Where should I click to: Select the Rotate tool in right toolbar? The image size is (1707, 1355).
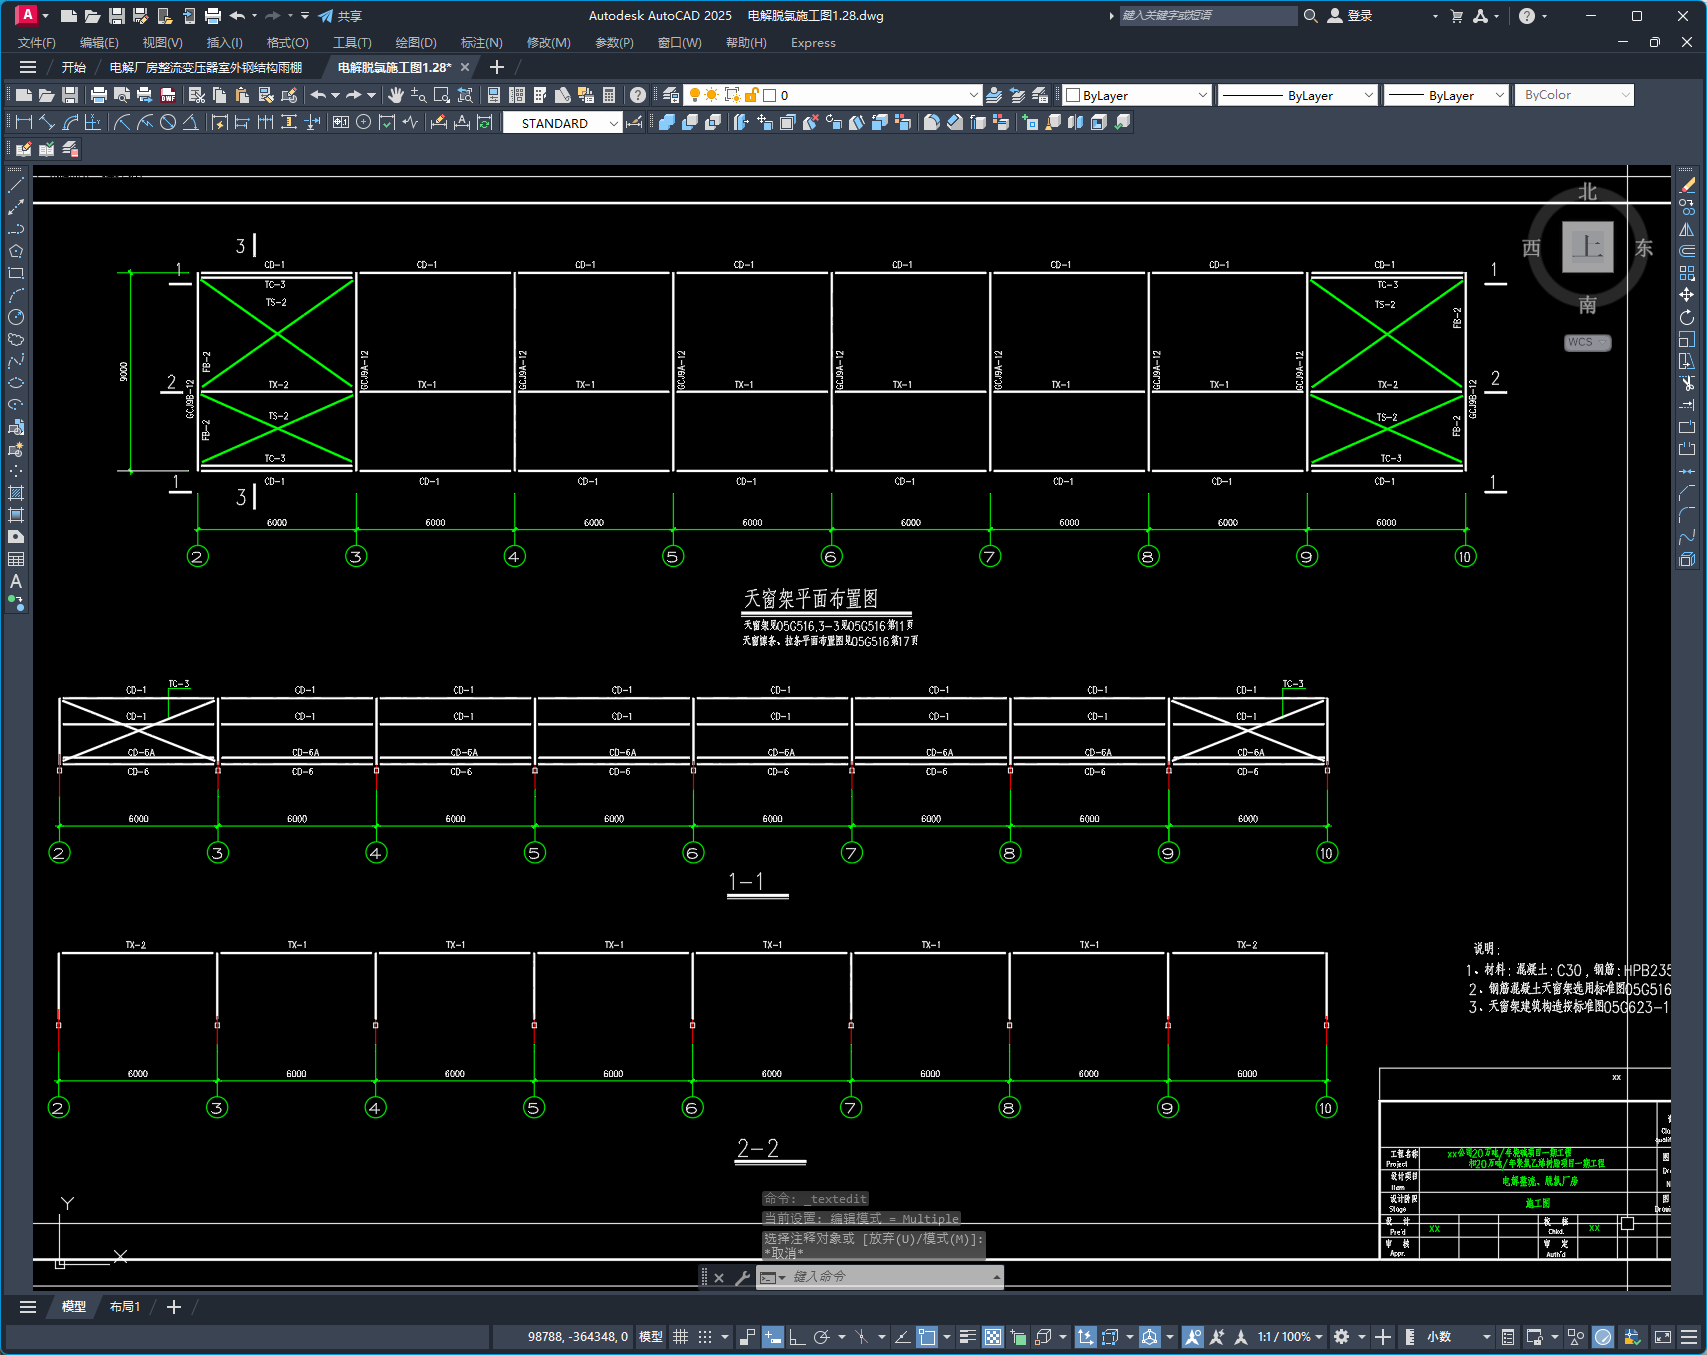pos(1687,317)
